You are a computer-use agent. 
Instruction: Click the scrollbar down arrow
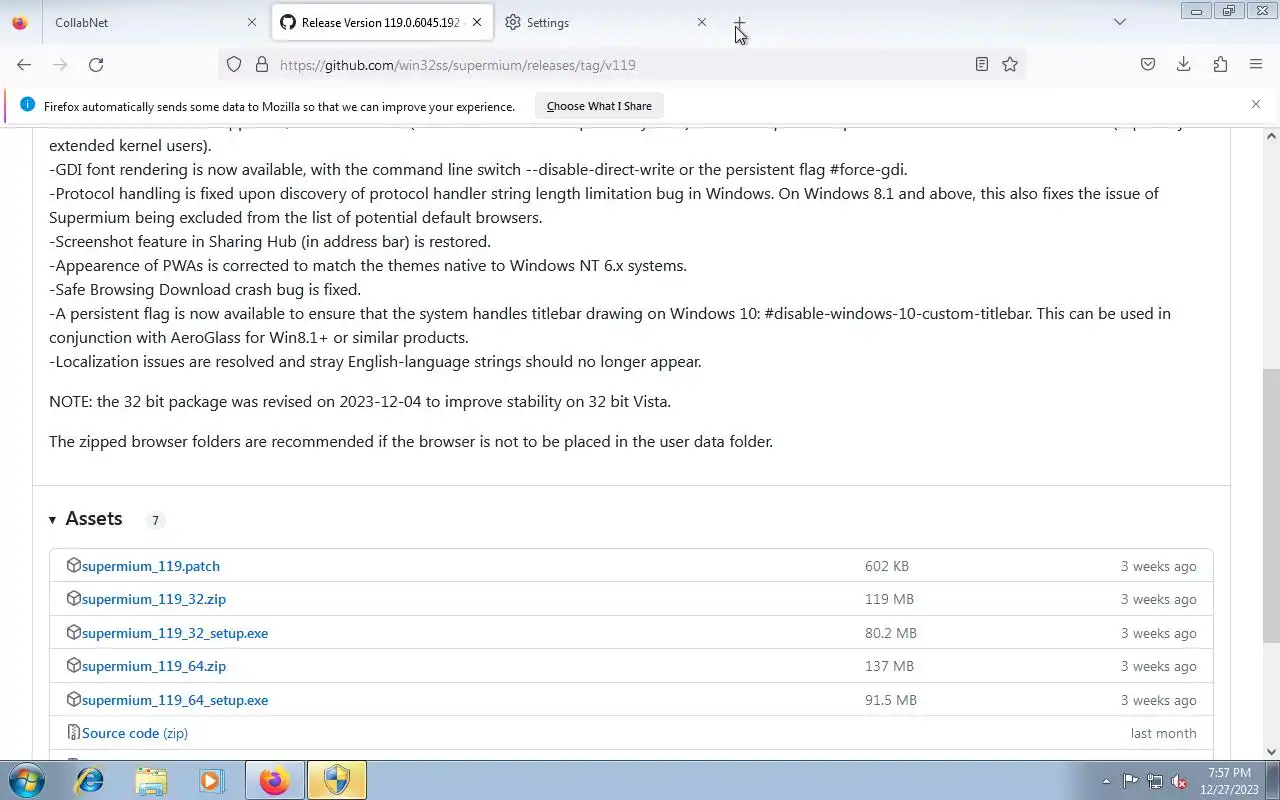click(x=1271, y=752)
